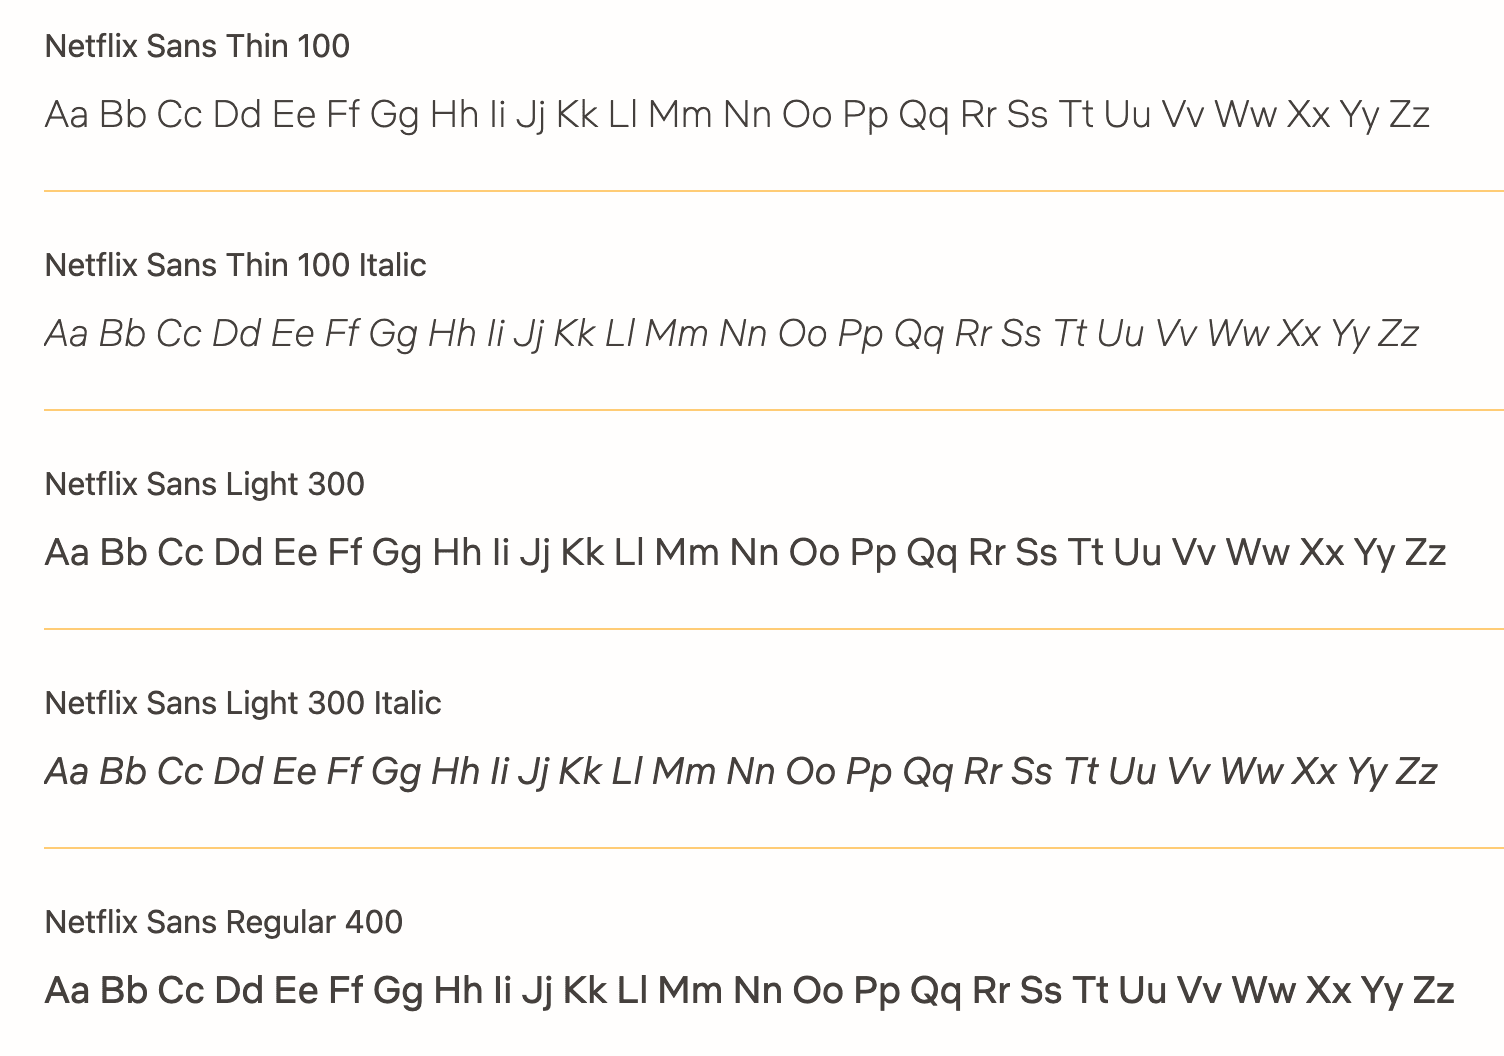Select the Netflix Sans Light 300 Italic title
The width and height of the screenshot is (1504, 1056).
click(x=243, y=703)
